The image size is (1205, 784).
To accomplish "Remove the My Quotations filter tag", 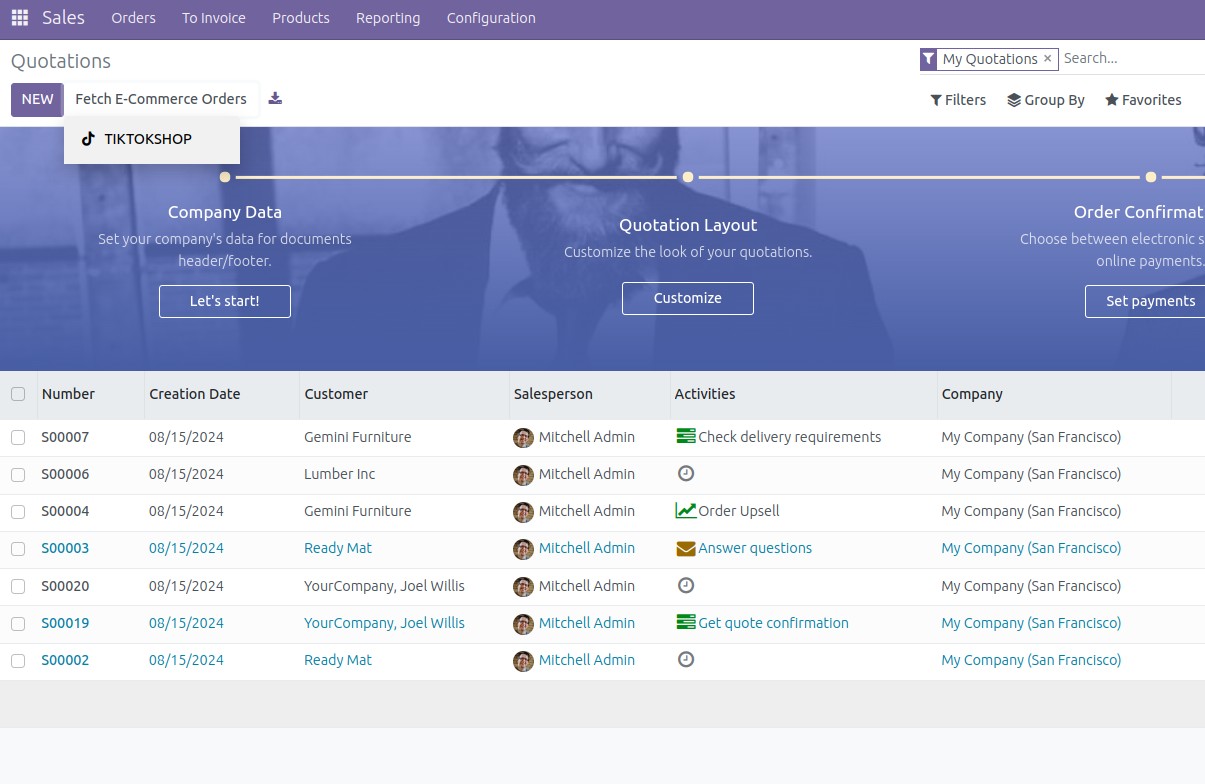I will pyautogui.click(x=1047, y=59).
